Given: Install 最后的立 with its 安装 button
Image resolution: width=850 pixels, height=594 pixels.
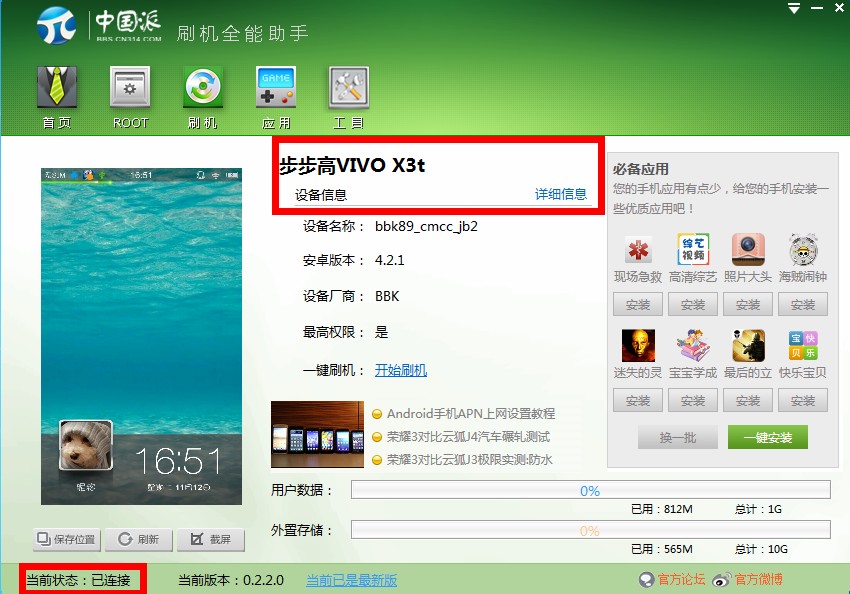Looking at the screenshot, I should (x=748, y=401).
